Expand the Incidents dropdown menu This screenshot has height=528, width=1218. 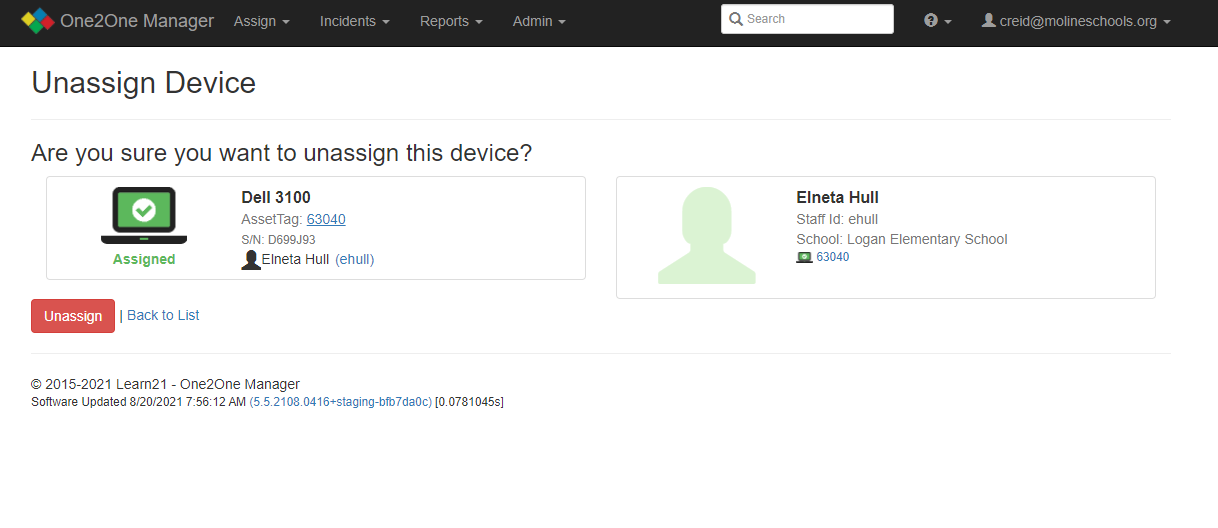pyautogui.click(x=354, y=21)
